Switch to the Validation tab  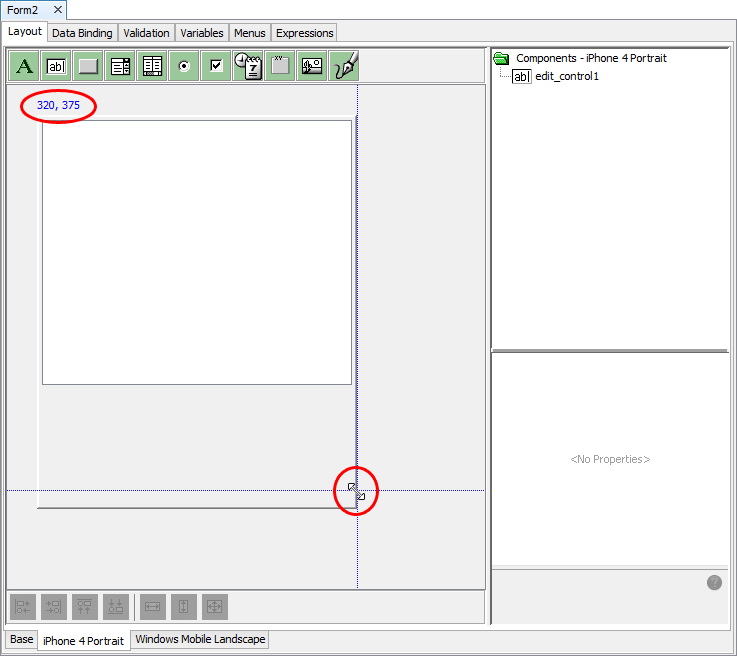click(146, 33)
